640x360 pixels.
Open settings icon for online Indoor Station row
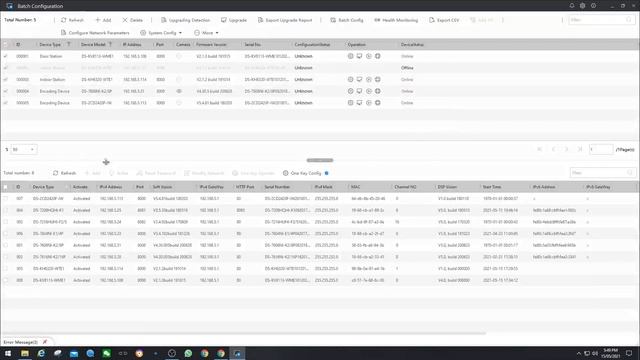click(350, 80)
